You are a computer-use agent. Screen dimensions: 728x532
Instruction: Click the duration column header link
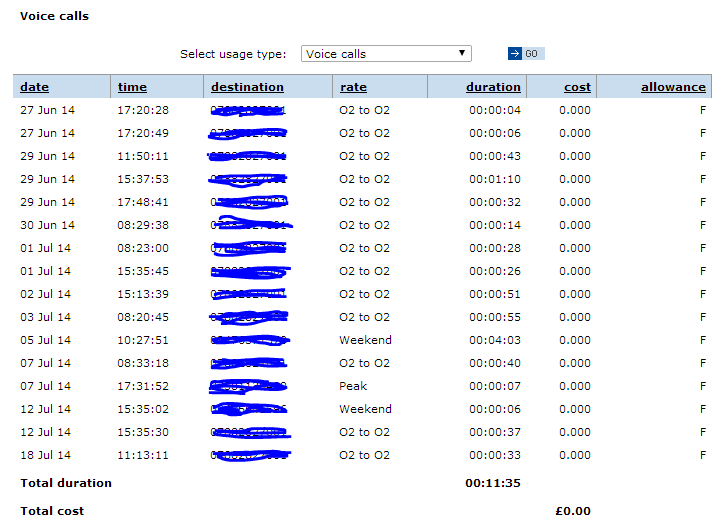(493, 87)
